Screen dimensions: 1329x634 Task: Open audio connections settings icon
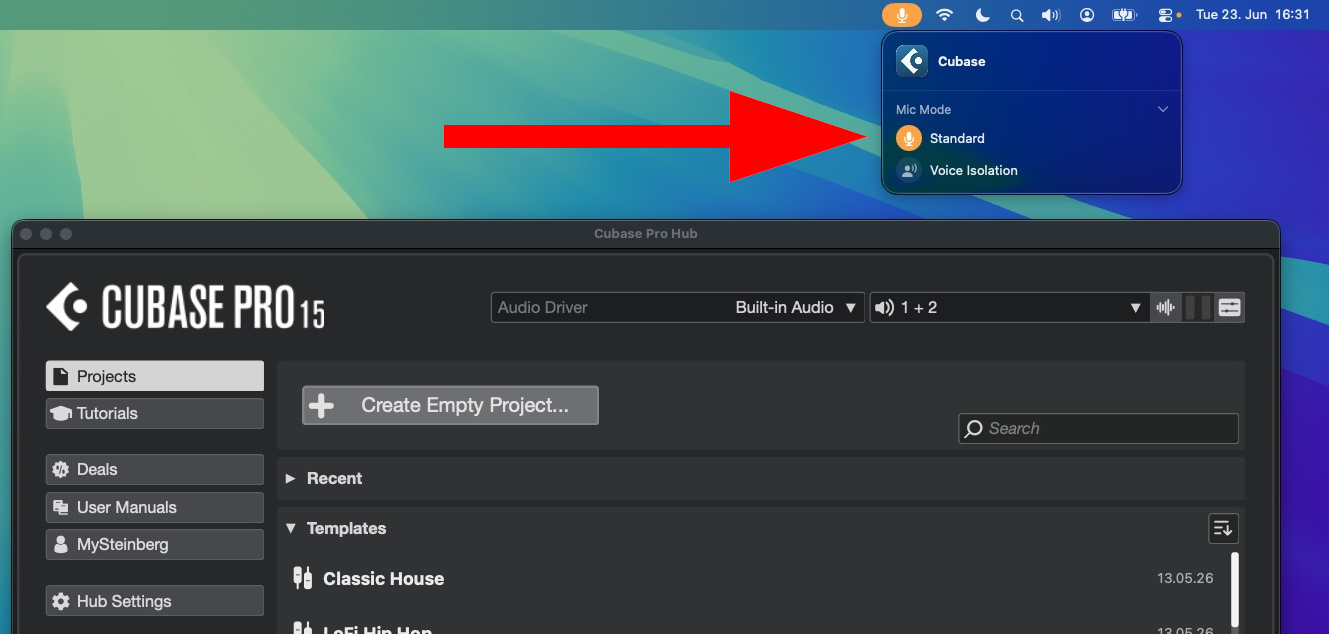pos(1230,308)
